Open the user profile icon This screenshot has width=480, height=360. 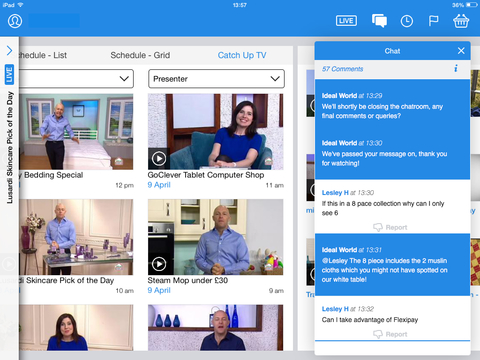click(15, 21)
